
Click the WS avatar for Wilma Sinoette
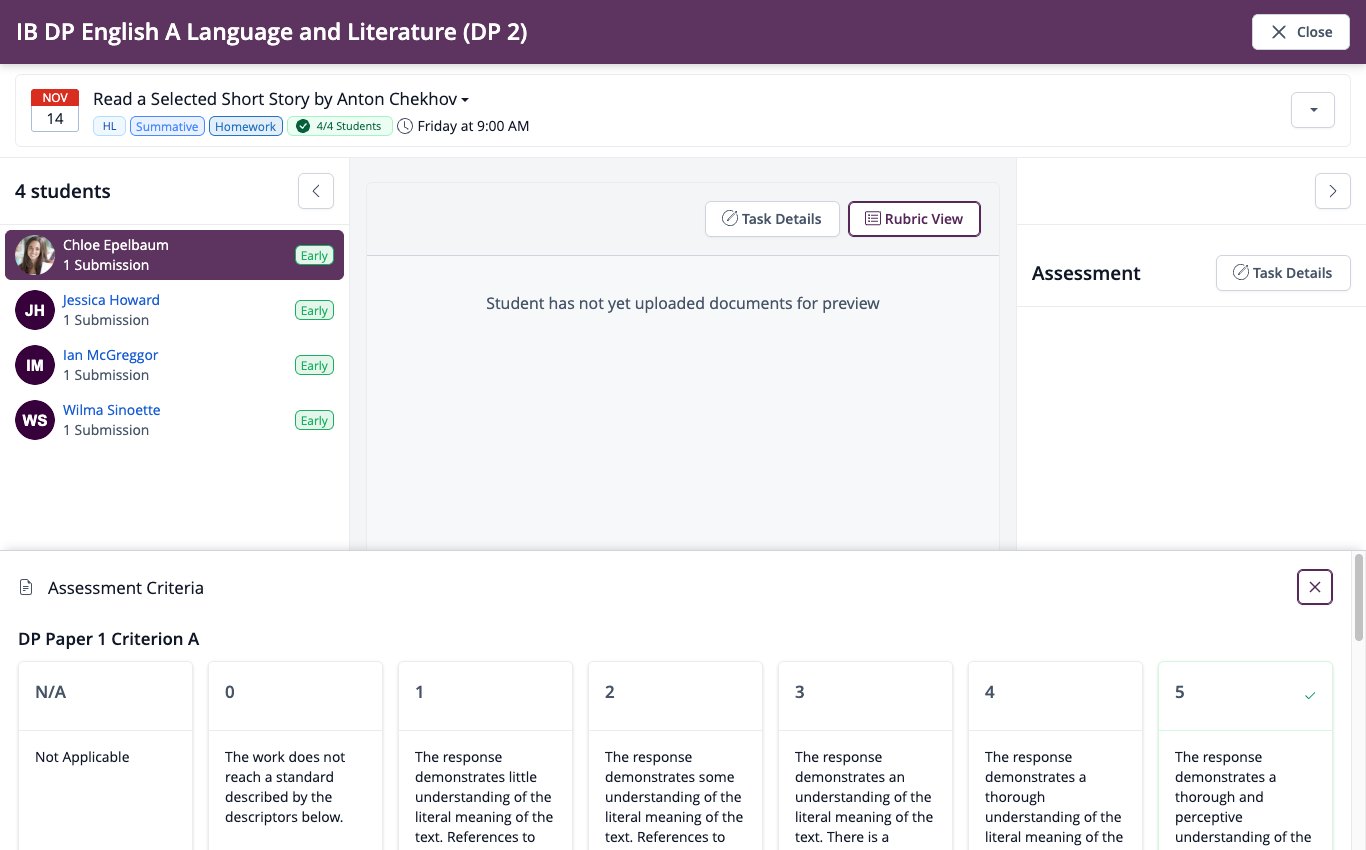point(35,420)
